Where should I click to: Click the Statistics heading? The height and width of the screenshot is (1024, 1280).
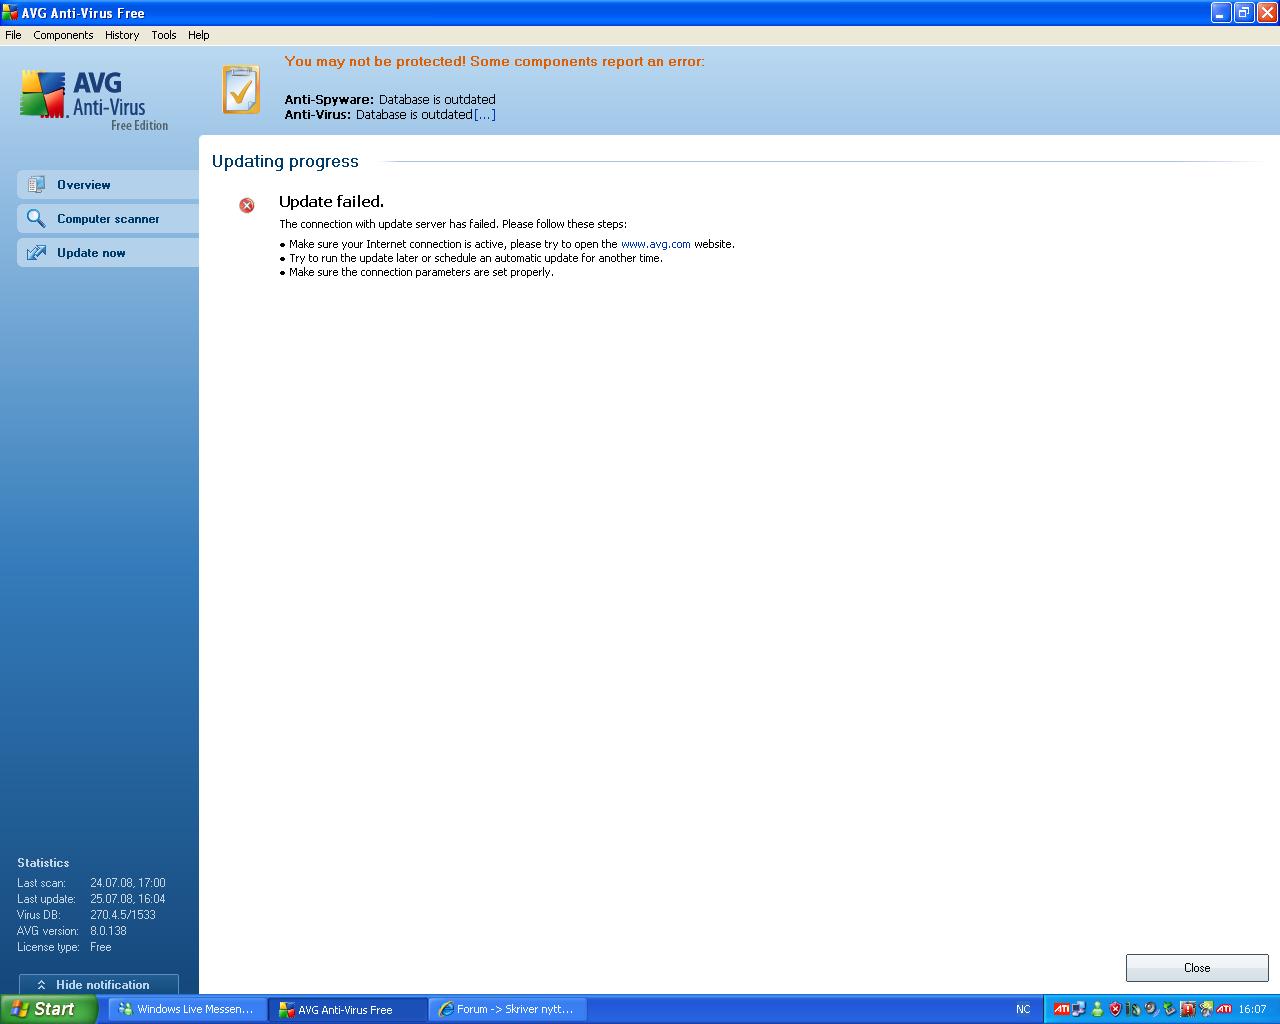[43, 863]
